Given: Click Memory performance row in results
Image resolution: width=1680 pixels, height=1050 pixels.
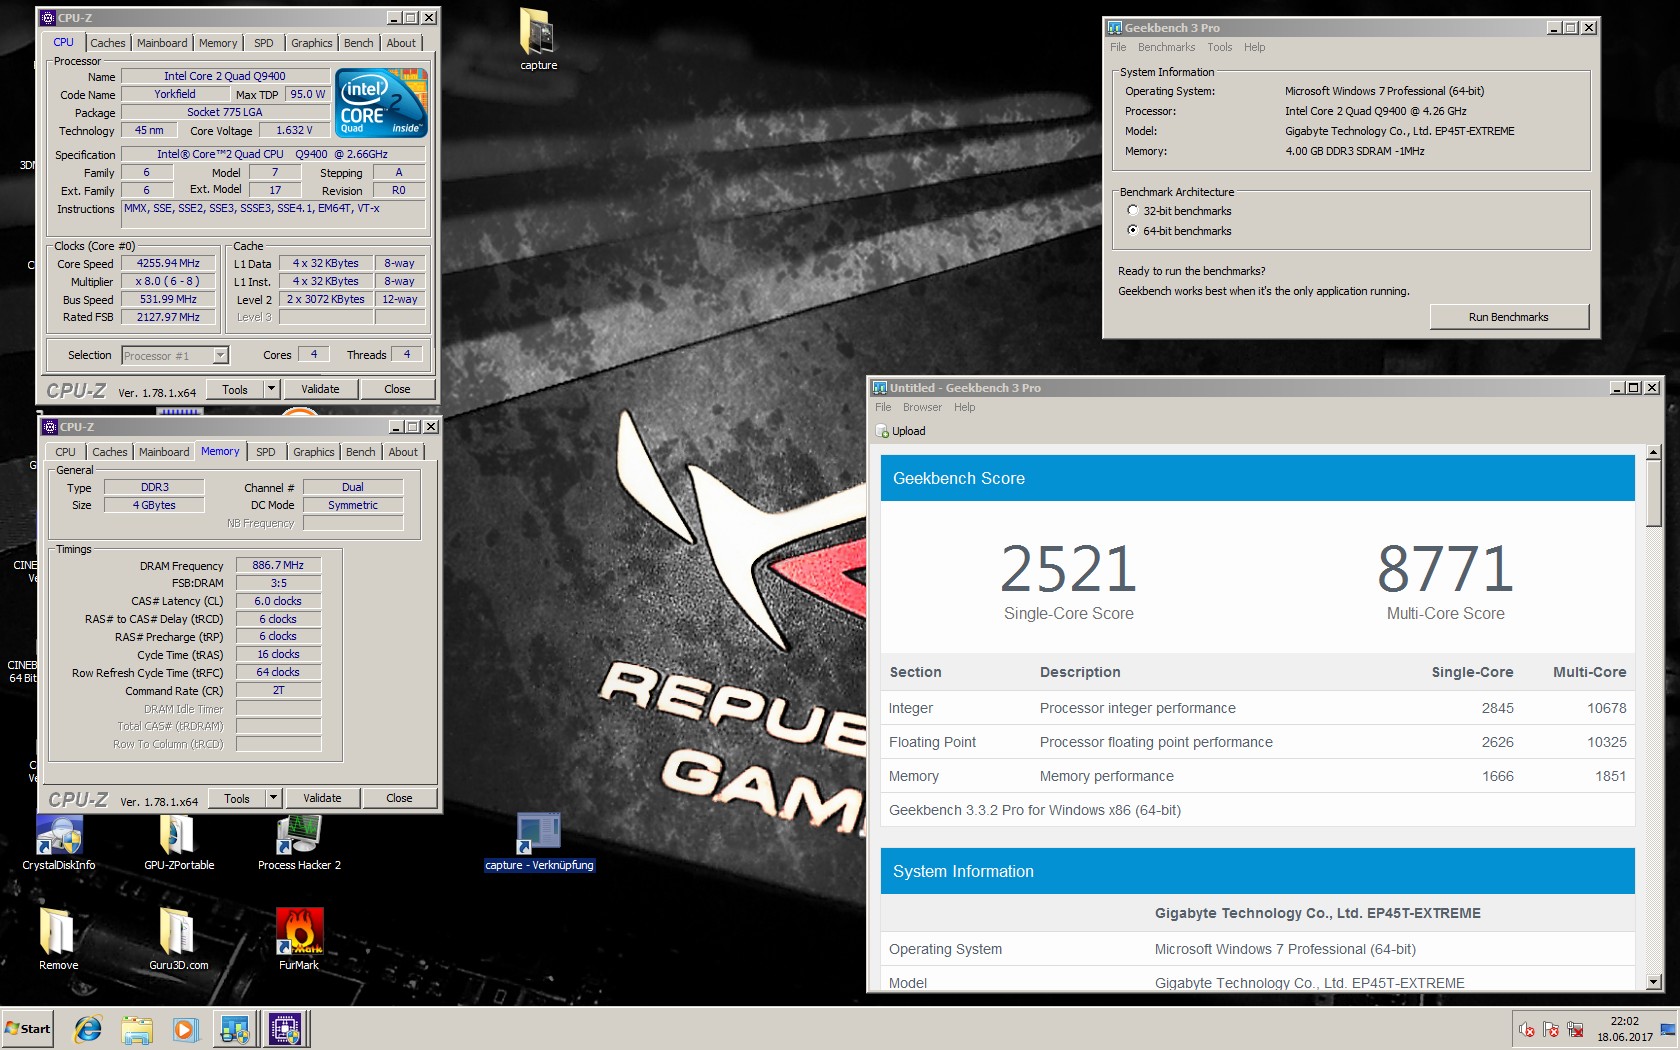Looking at the screenshot, I should pyautogui.click(x=1257, y=776).
